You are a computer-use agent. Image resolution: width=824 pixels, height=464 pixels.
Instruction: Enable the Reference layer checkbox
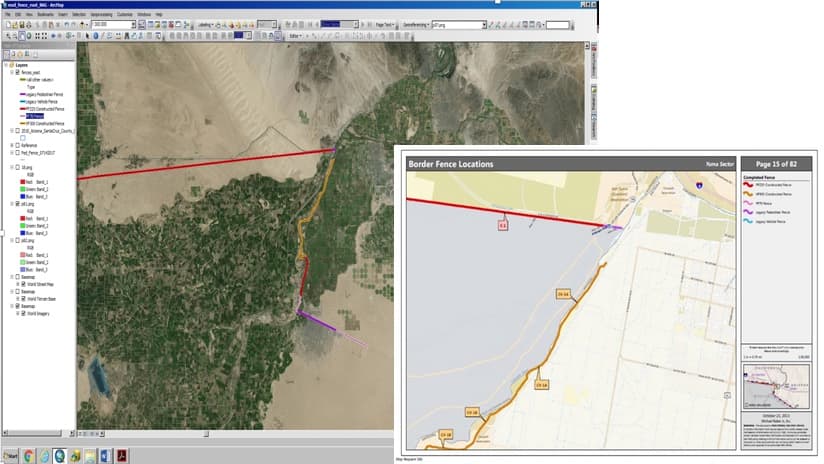18,145
